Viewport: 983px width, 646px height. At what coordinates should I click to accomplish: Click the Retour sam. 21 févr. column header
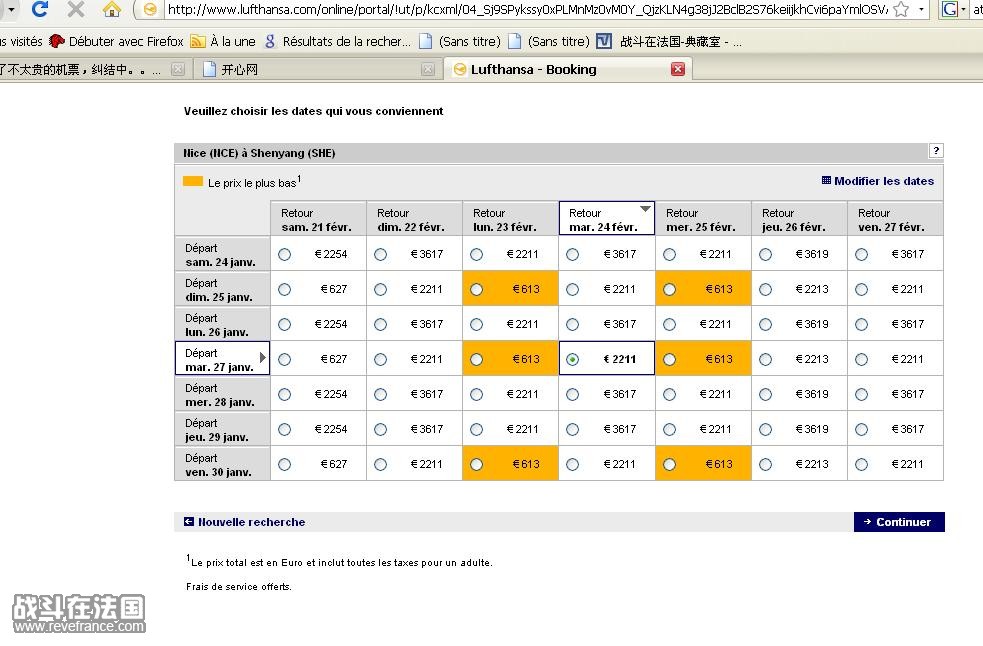click(318, 219)
